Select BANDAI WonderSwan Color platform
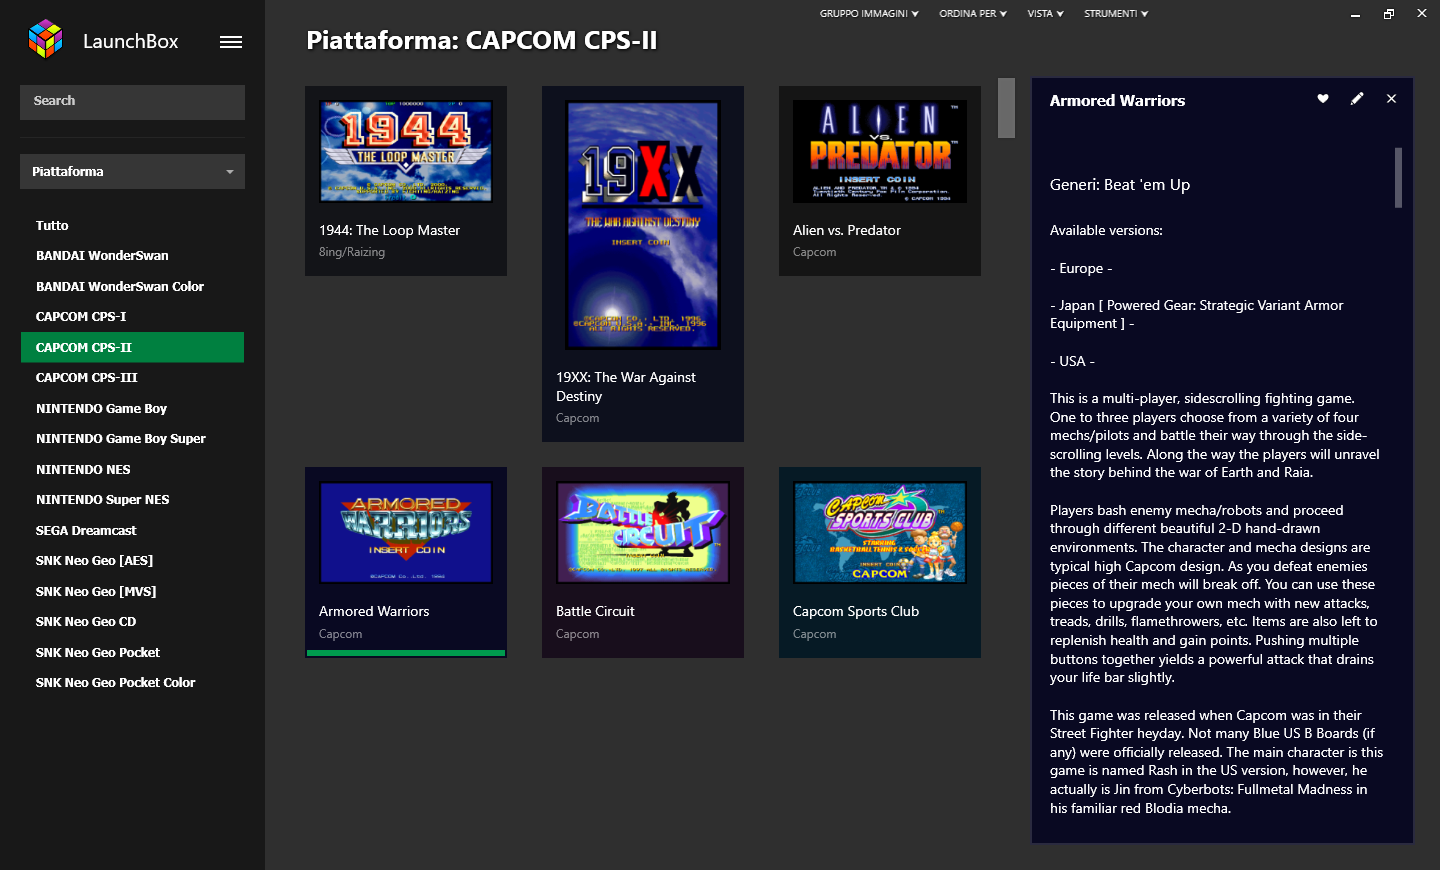Screen dimensions: 1440x870 pos(132,287)
